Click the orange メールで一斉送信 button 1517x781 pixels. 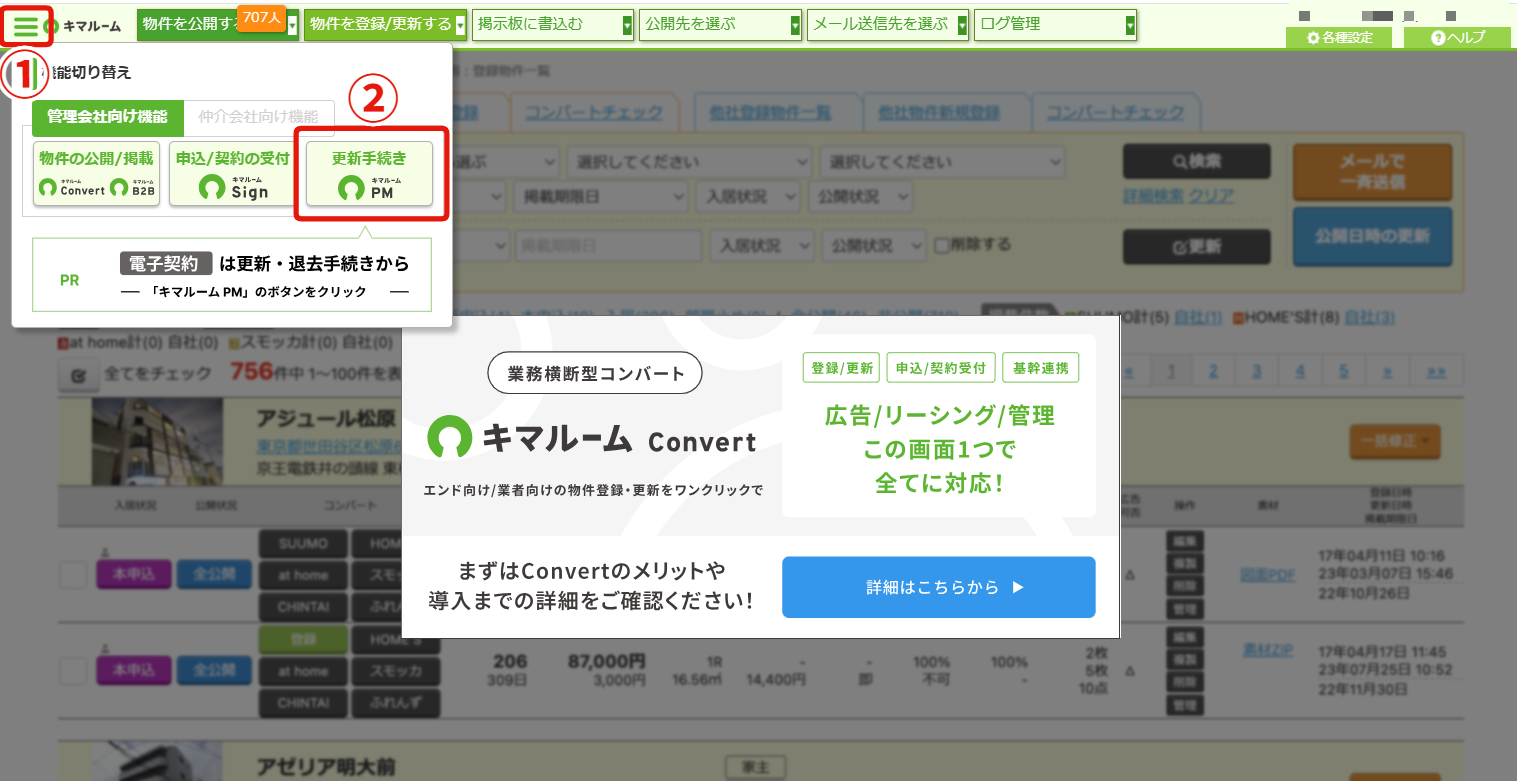click(1371, 171)
